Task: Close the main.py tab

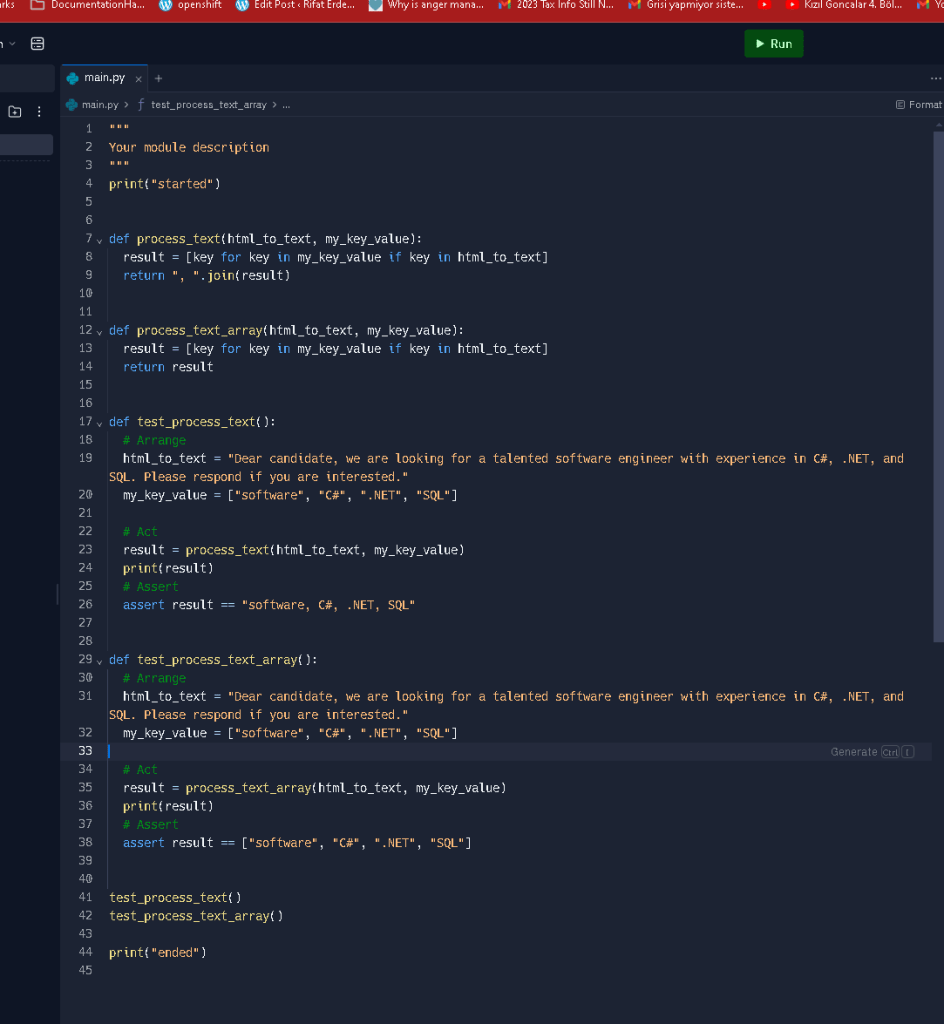Action: pos(138,79)
